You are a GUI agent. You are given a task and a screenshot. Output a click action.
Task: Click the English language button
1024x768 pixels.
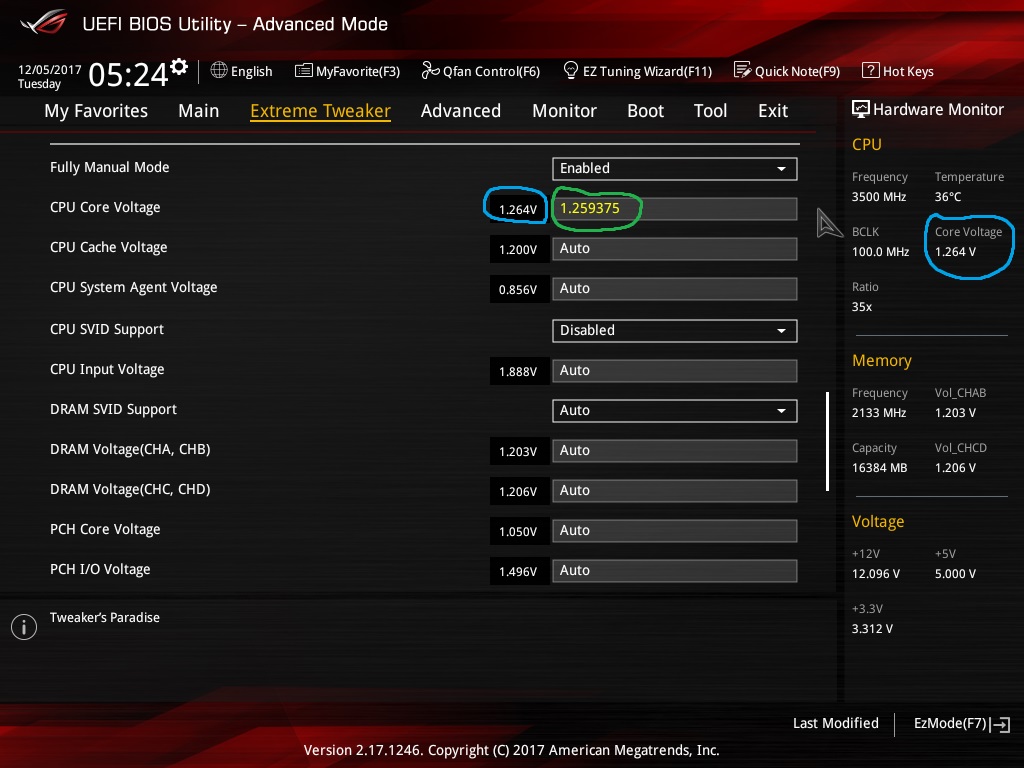251,71
